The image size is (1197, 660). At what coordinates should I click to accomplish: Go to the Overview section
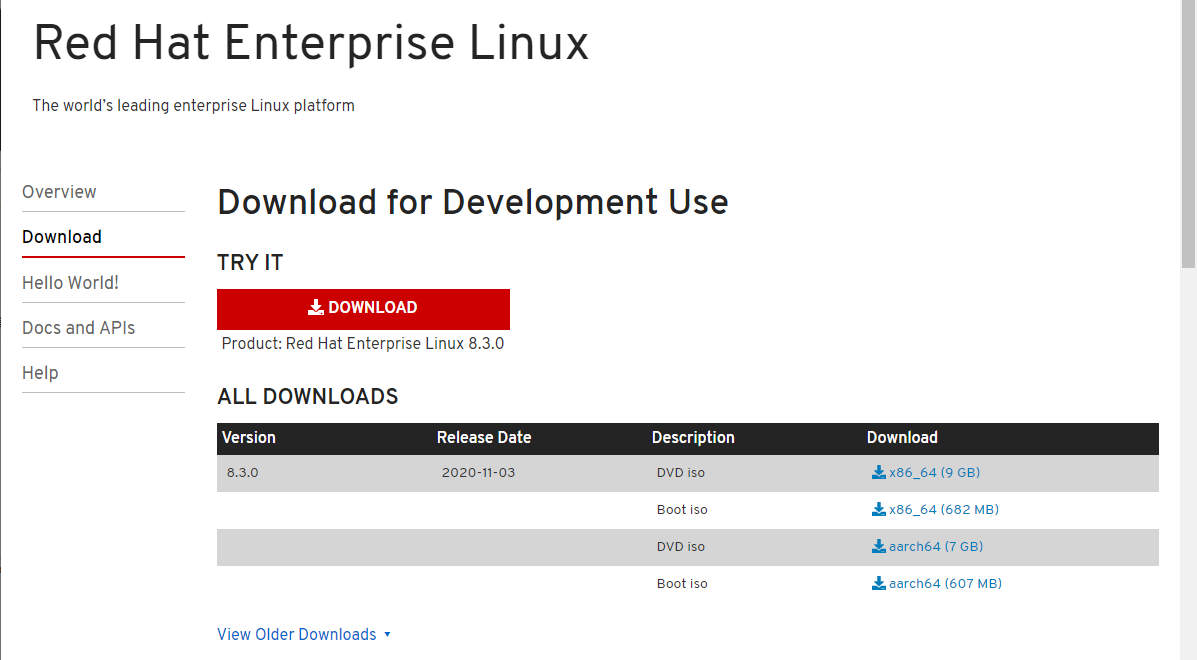tap(60, 192)
